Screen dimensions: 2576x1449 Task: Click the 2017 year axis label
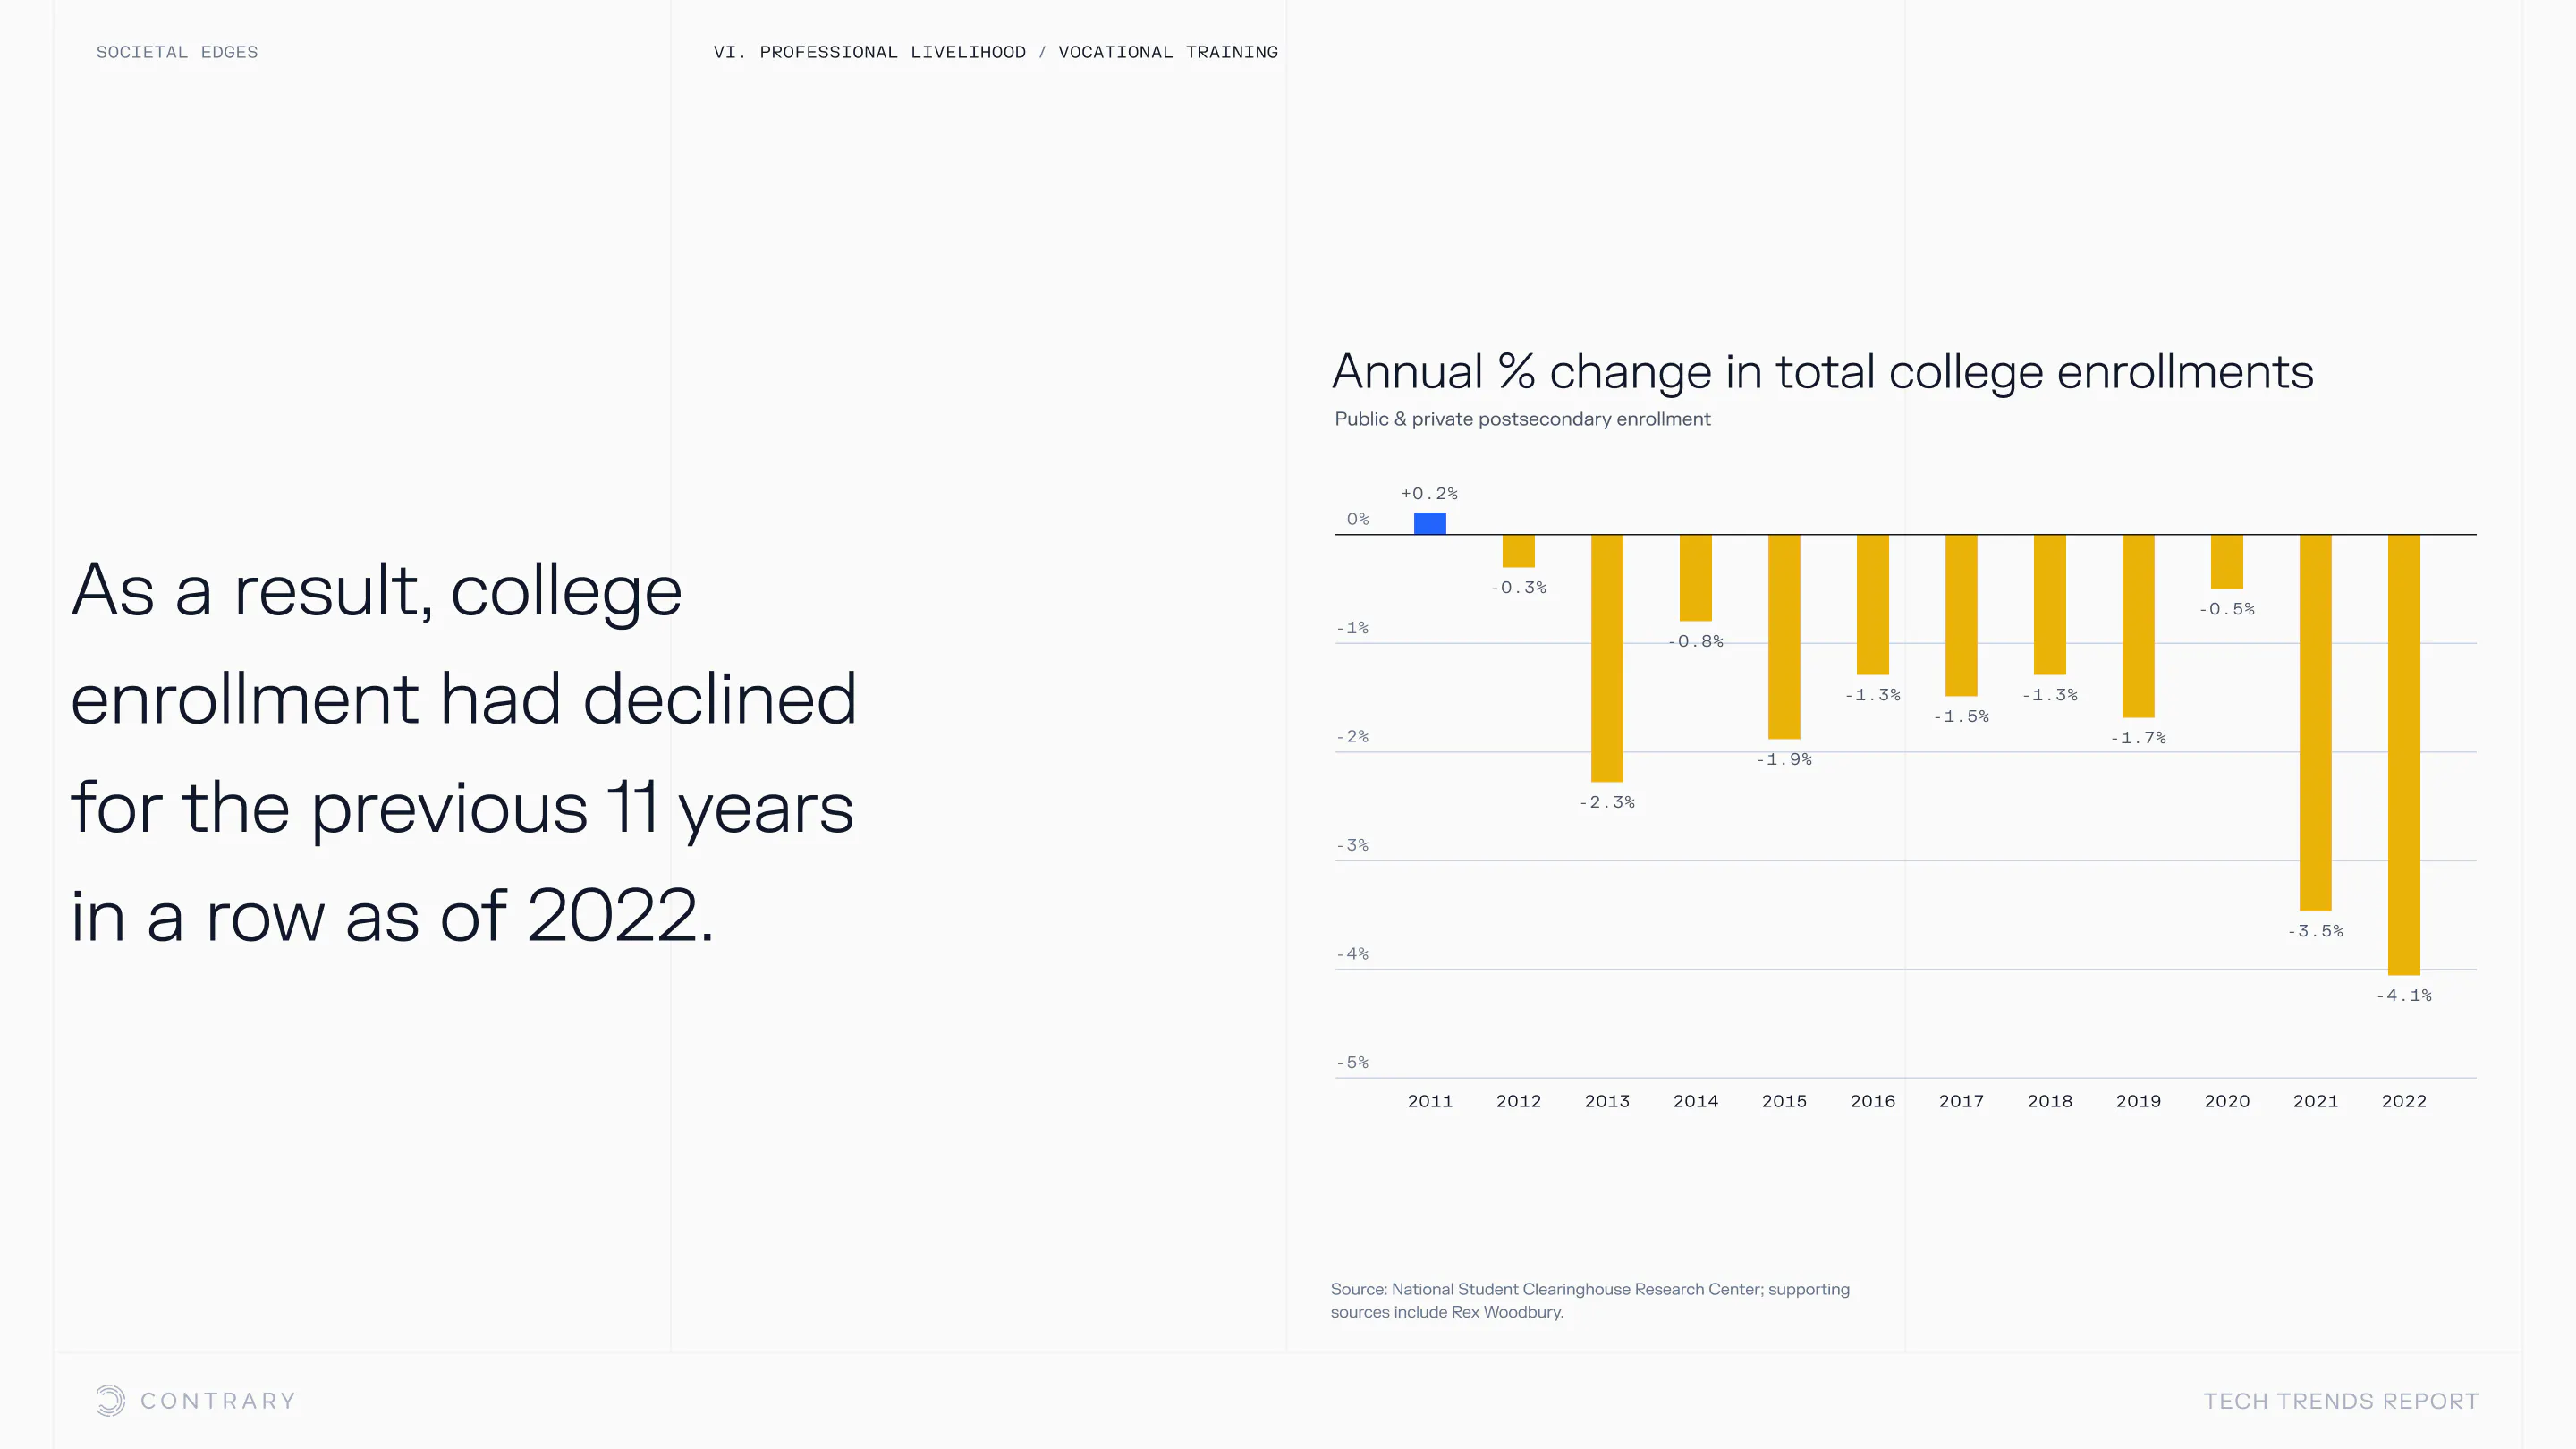click(x=1960, y=1101)
